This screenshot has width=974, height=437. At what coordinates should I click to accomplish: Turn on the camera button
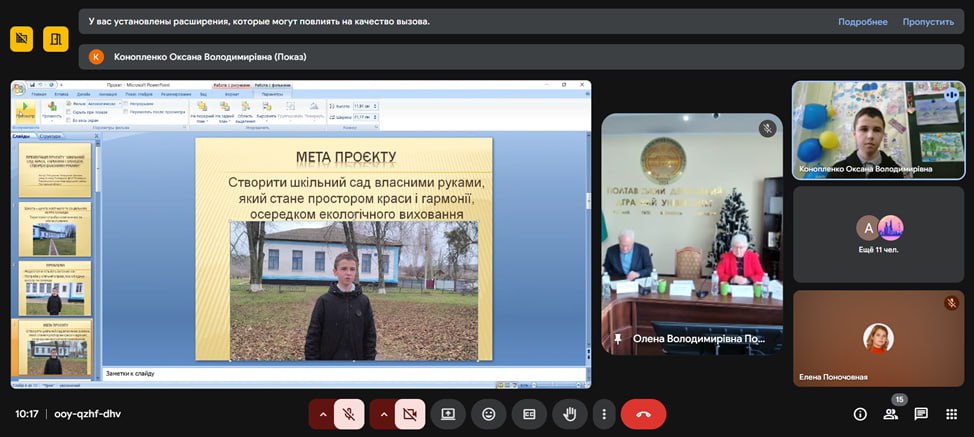409,414
